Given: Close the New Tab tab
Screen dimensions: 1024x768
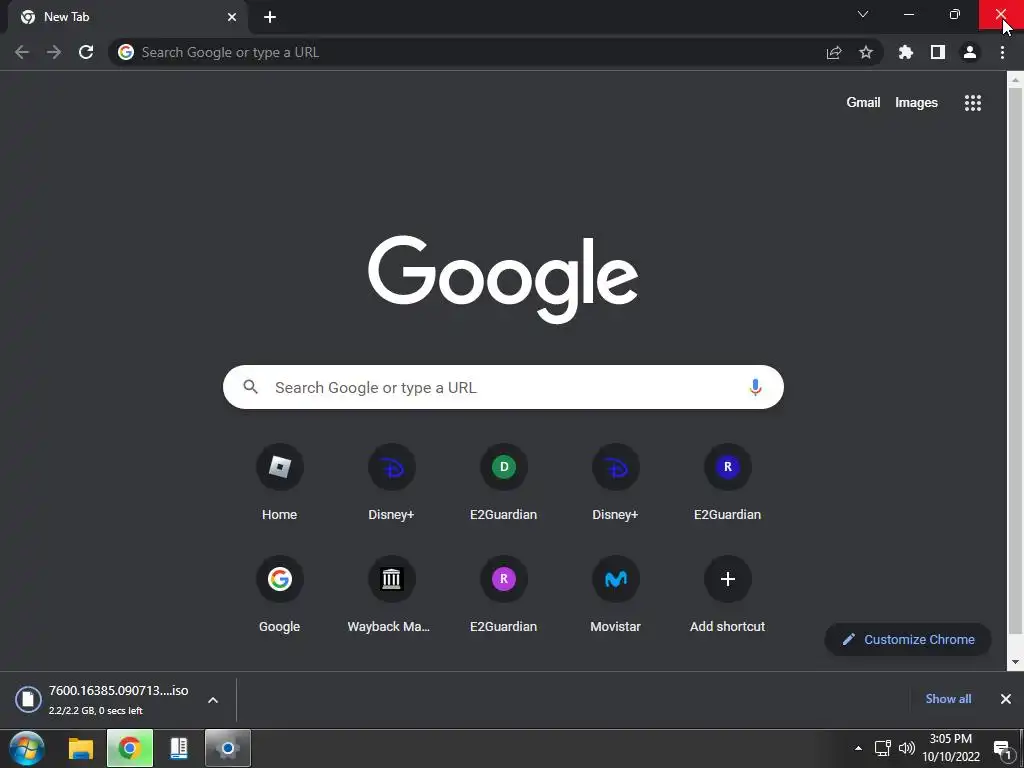Looking at the screenshot, I should pos(232,17).
